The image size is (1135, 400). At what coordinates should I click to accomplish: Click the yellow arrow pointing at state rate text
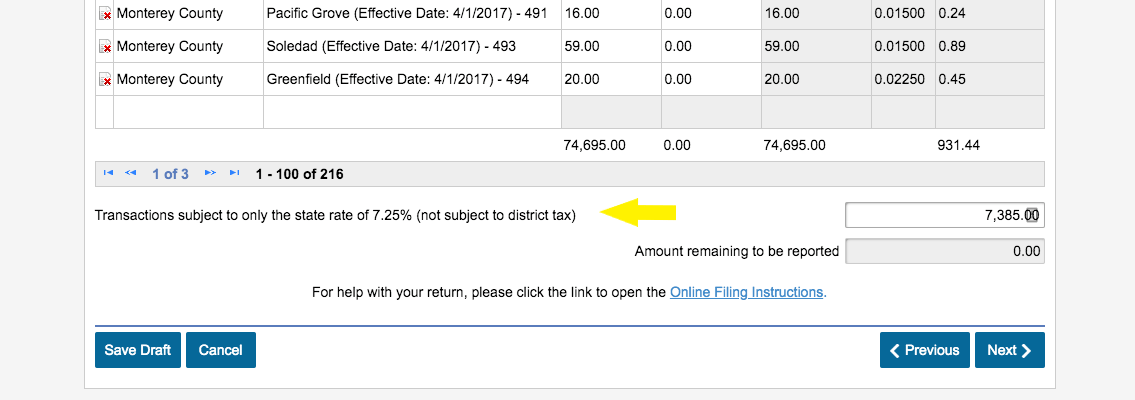[639, 212]
